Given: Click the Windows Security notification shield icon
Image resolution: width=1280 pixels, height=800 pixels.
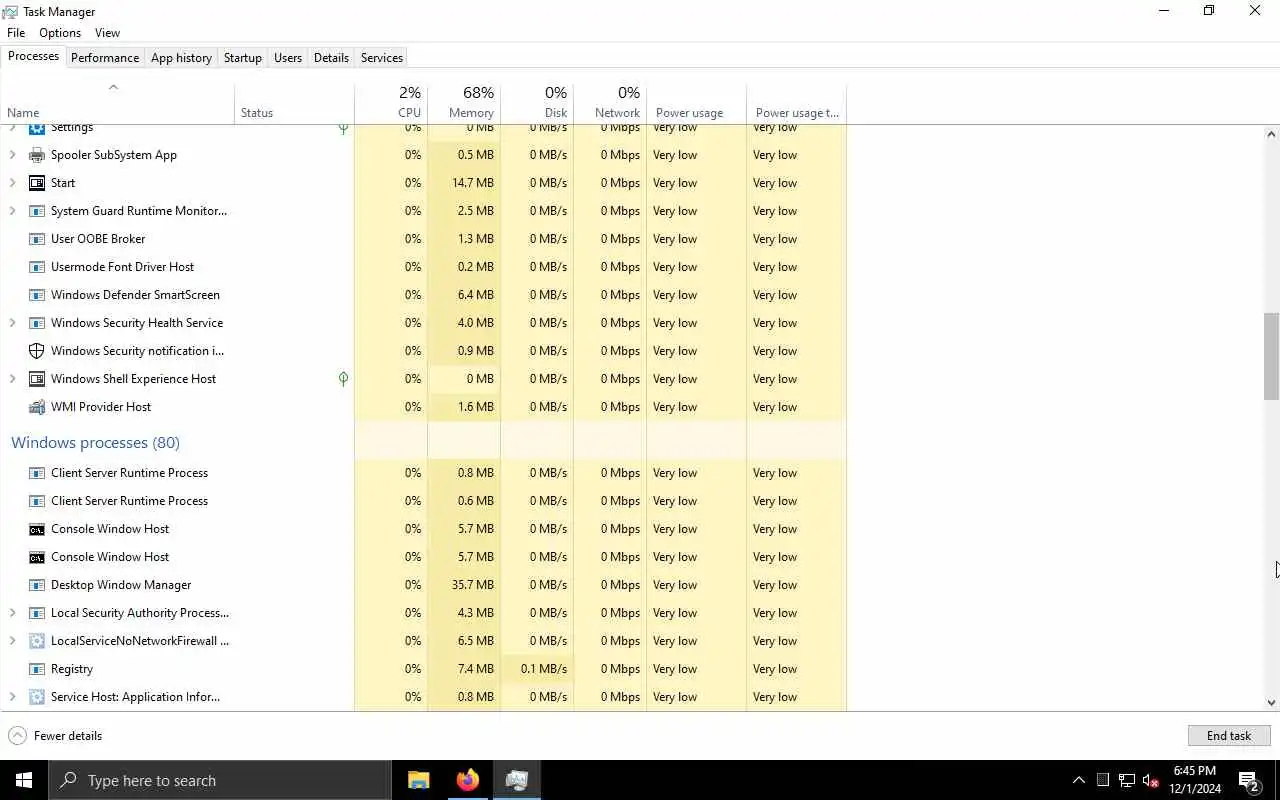Looking at the screenshot, I should click(x=37, y=351).
